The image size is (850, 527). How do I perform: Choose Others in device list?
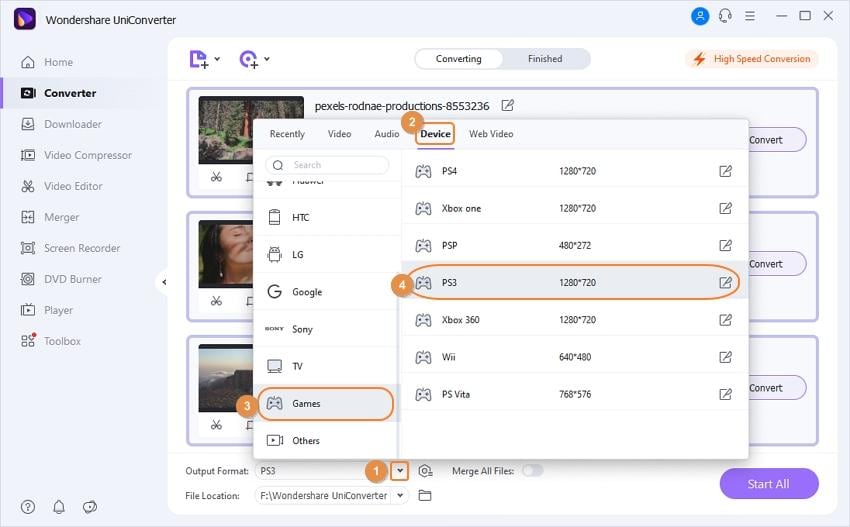[x=326, y=440]
